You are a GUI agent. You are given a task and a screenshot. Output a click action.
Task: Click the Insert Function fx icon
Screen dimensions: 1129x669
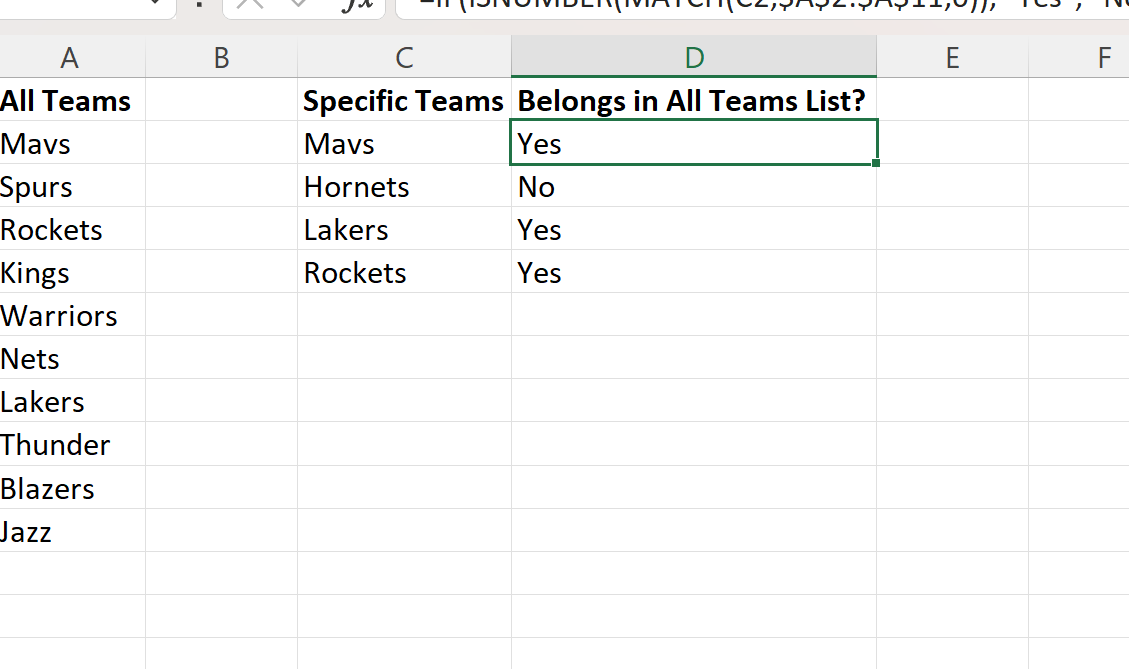[x=356, y=4]
